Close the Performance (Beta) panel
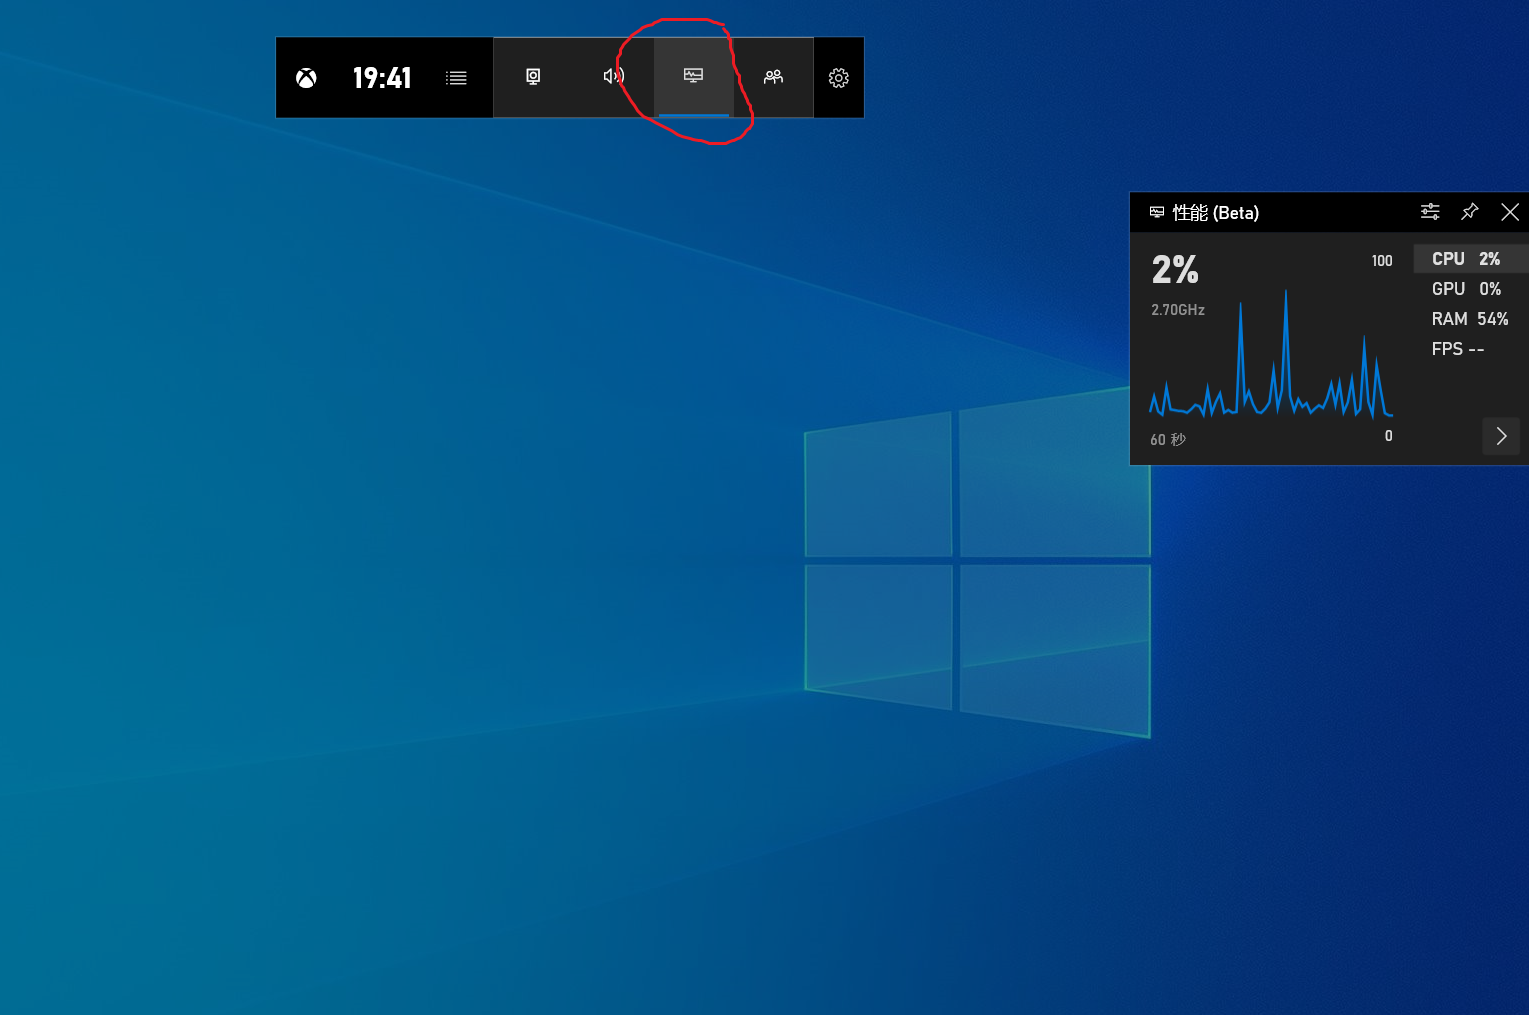The height and width of the screenshot is (1015, 1529). coord(1509,212)
